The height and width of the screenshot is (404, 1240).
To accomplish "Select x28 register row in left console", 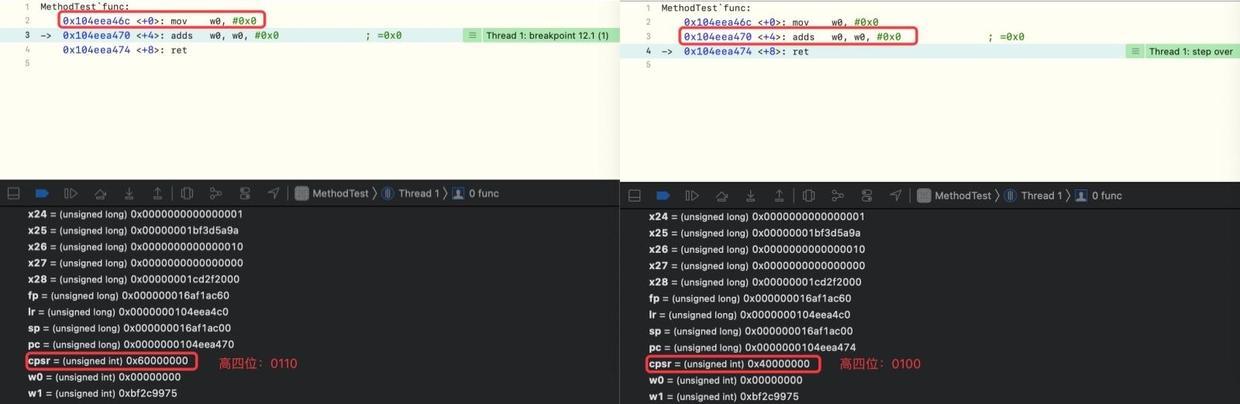I will [134, 279].
